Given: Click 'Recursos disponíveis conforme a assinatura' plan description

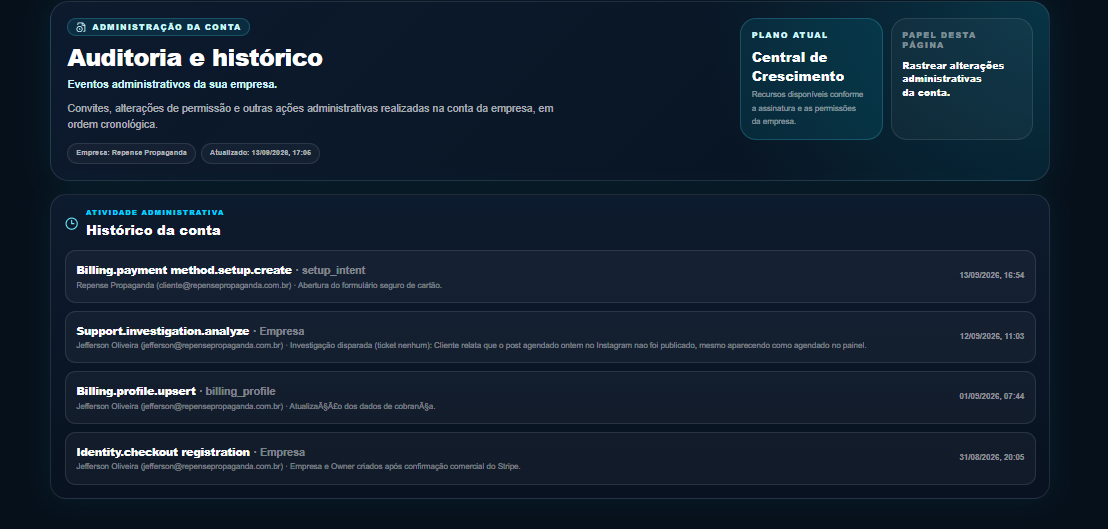Looking at the screenshot, I should [807, 108].
